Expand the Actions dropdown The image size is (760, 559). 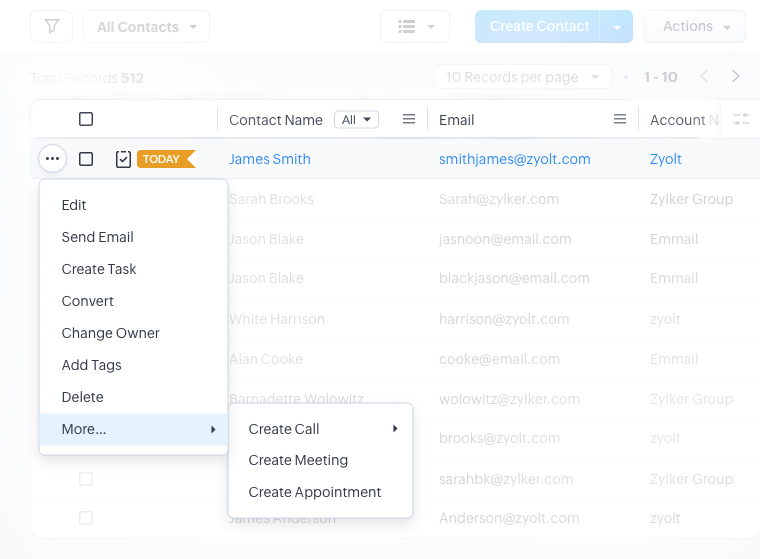(x=695, y=27)
